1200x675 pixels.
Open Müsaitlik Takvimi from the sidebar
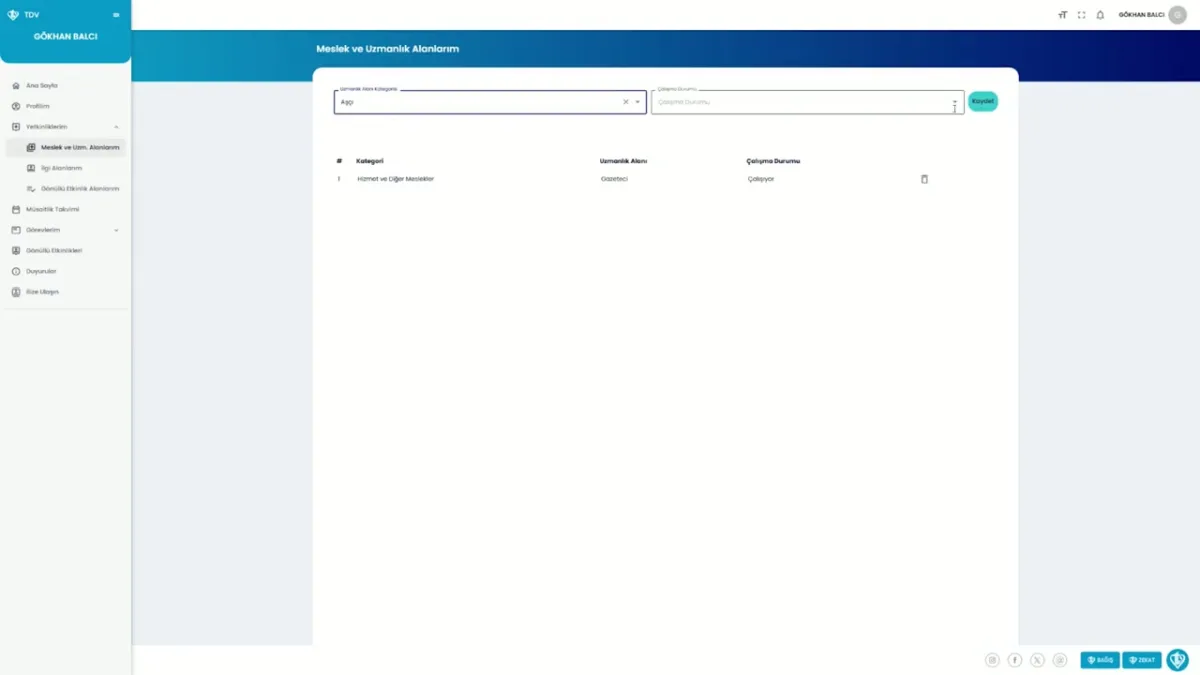coord(52,210)
